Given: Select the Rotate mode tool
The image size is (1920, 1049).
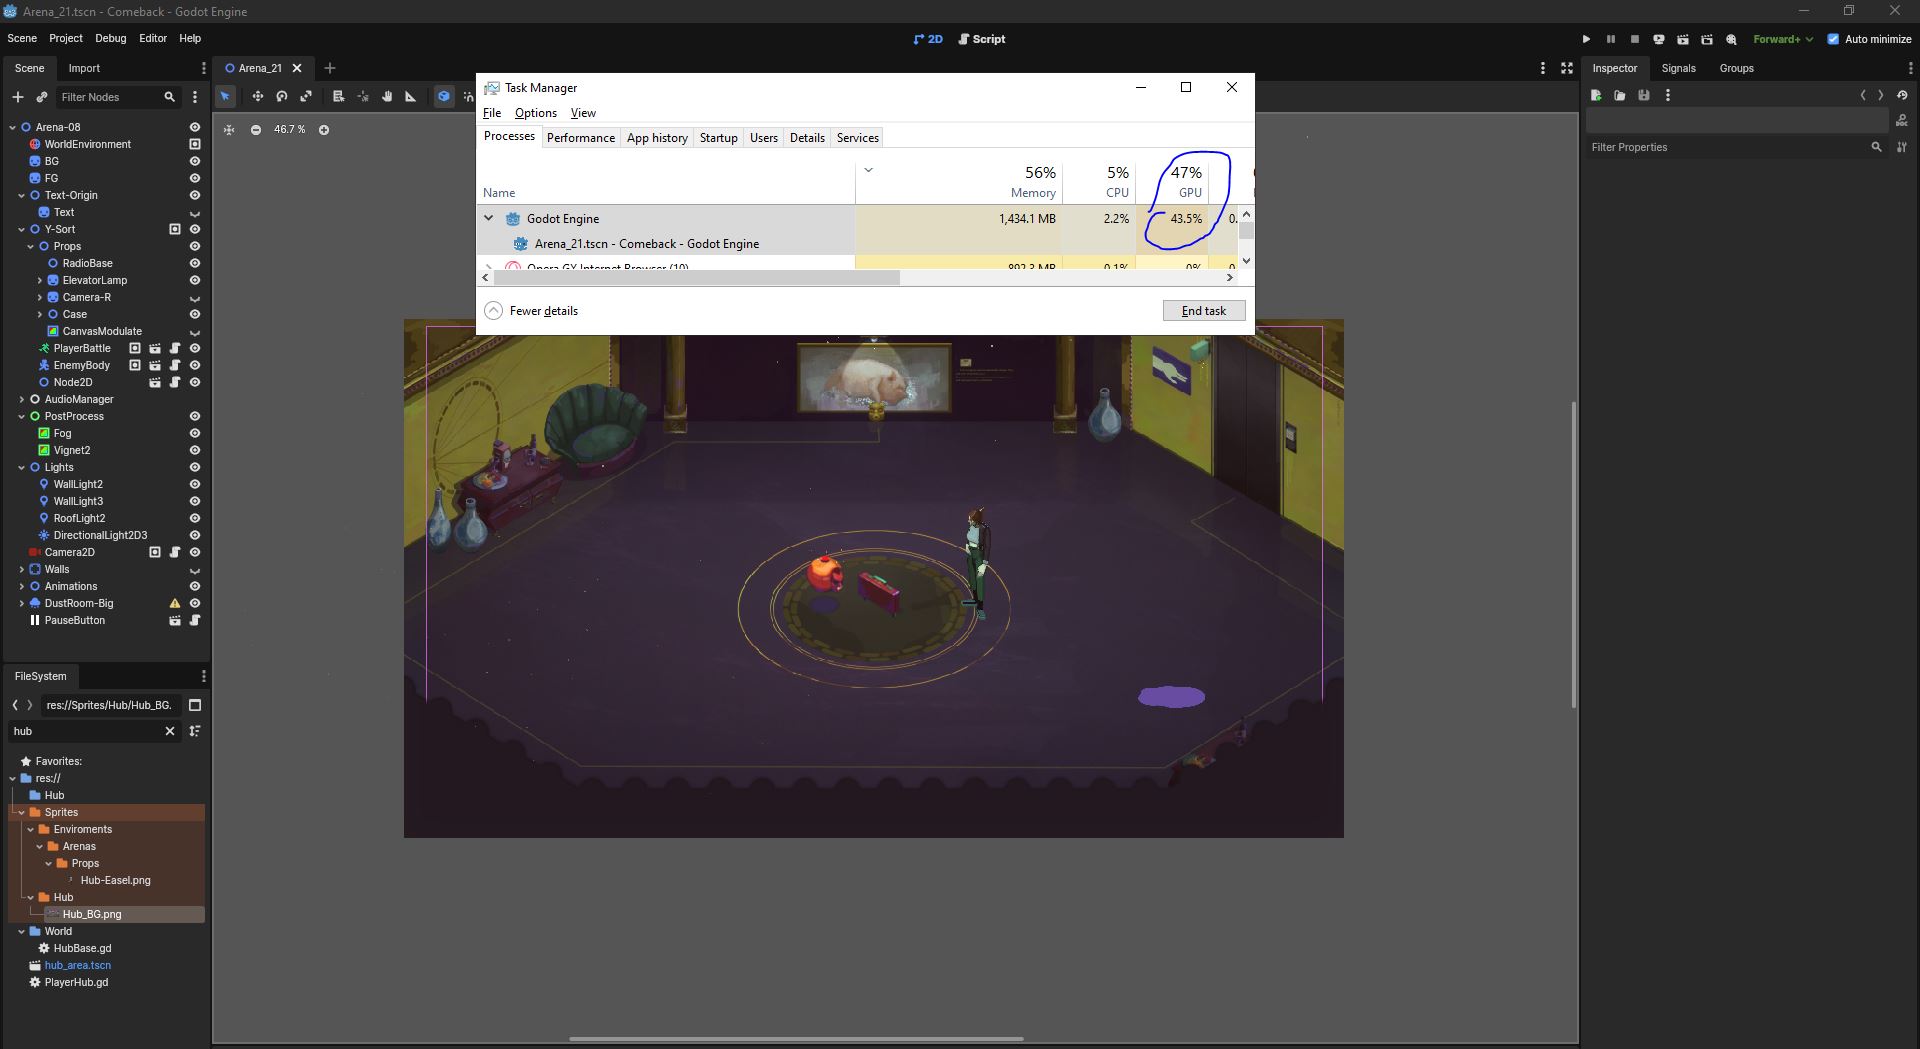Looking at the screenshot, I should click(282, 96).
